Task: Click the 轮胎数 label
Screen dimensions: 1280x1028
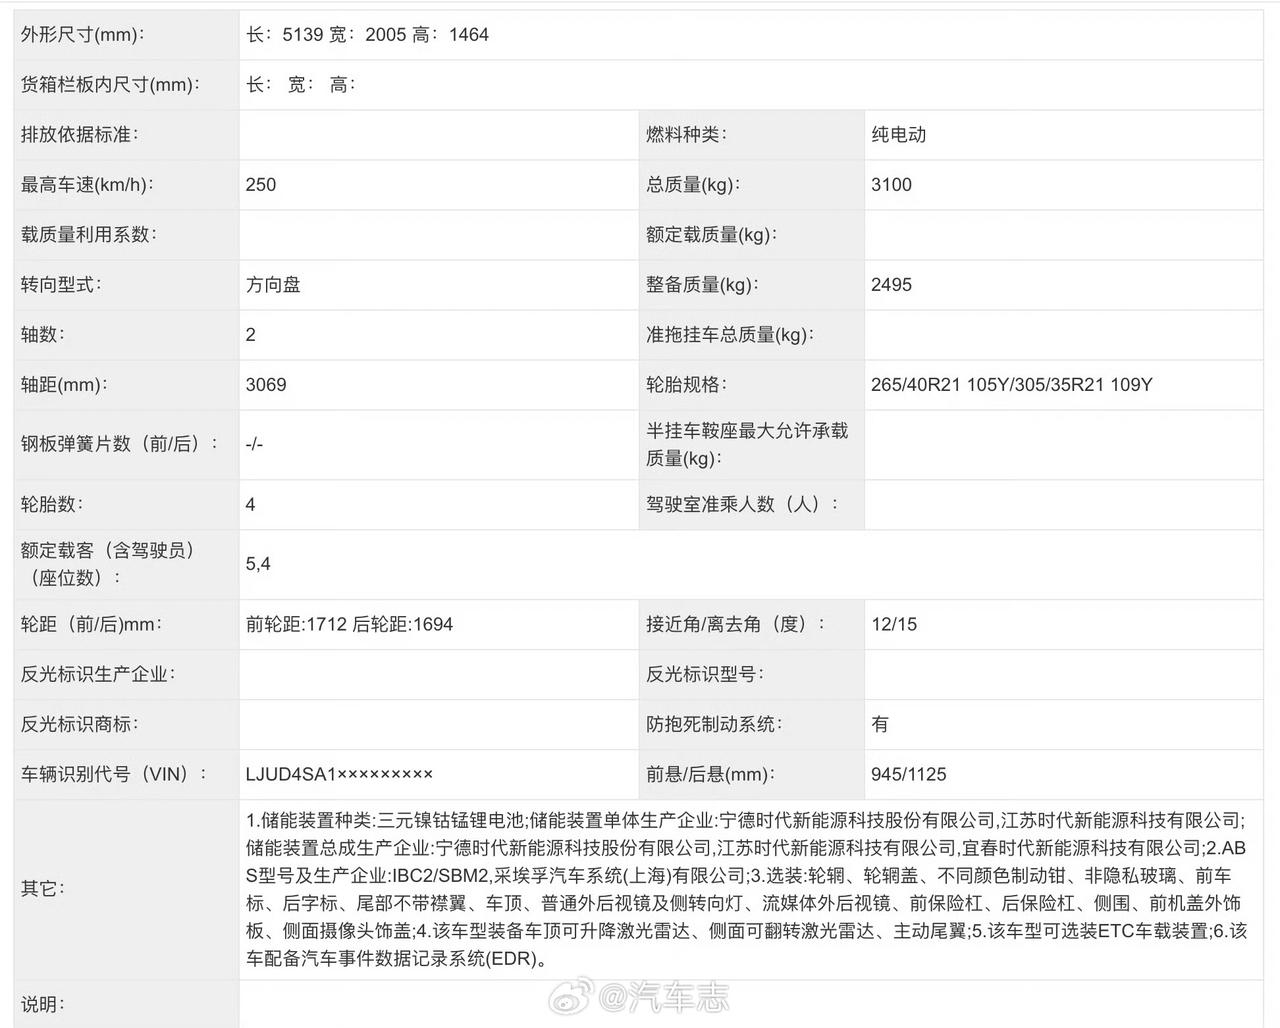Action: tap(52, 504)
